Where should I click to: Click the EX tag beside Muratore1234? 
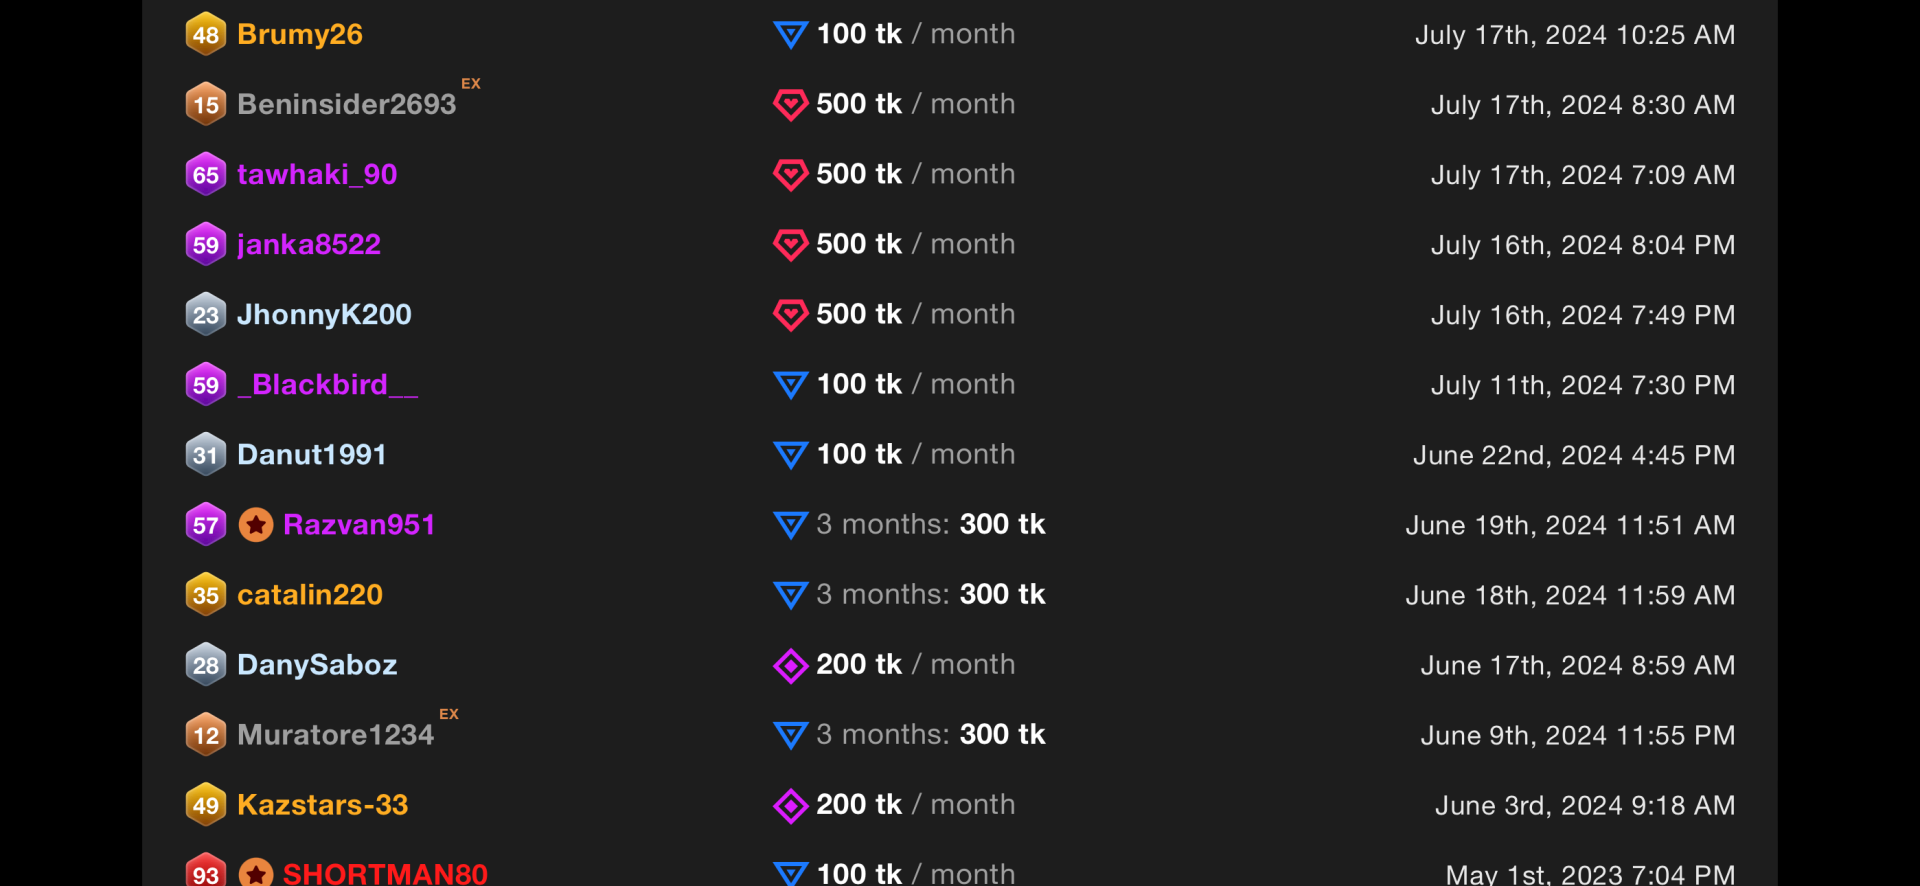click(449, 714)
